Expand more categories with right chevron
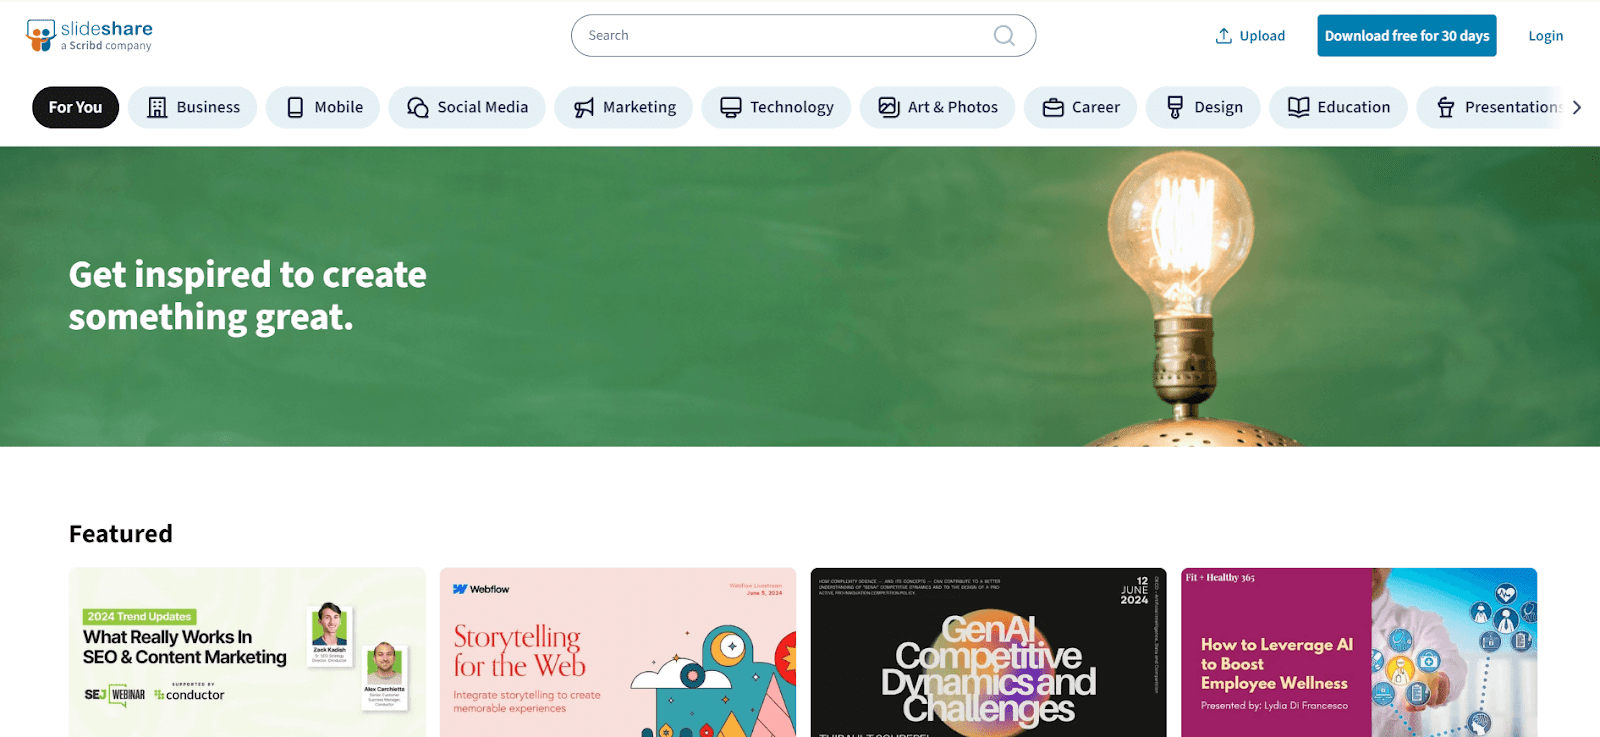1600x737 pixels. 1577,107
